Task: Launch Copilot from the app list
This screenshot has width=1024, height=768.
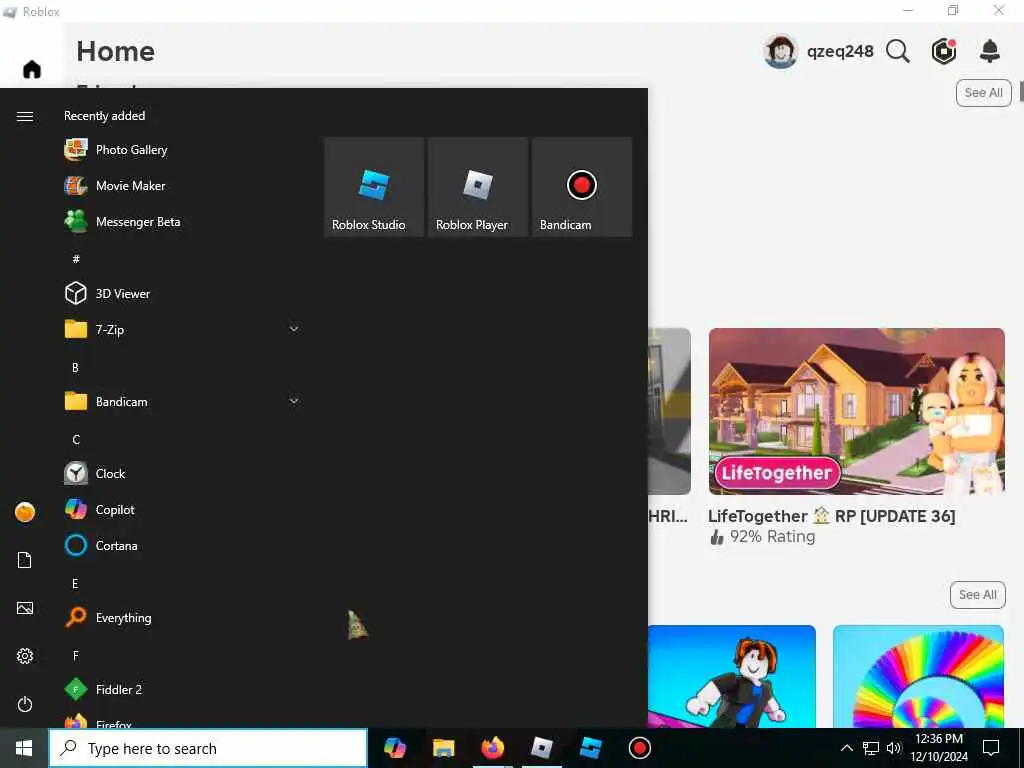Action: pos(183,509)
